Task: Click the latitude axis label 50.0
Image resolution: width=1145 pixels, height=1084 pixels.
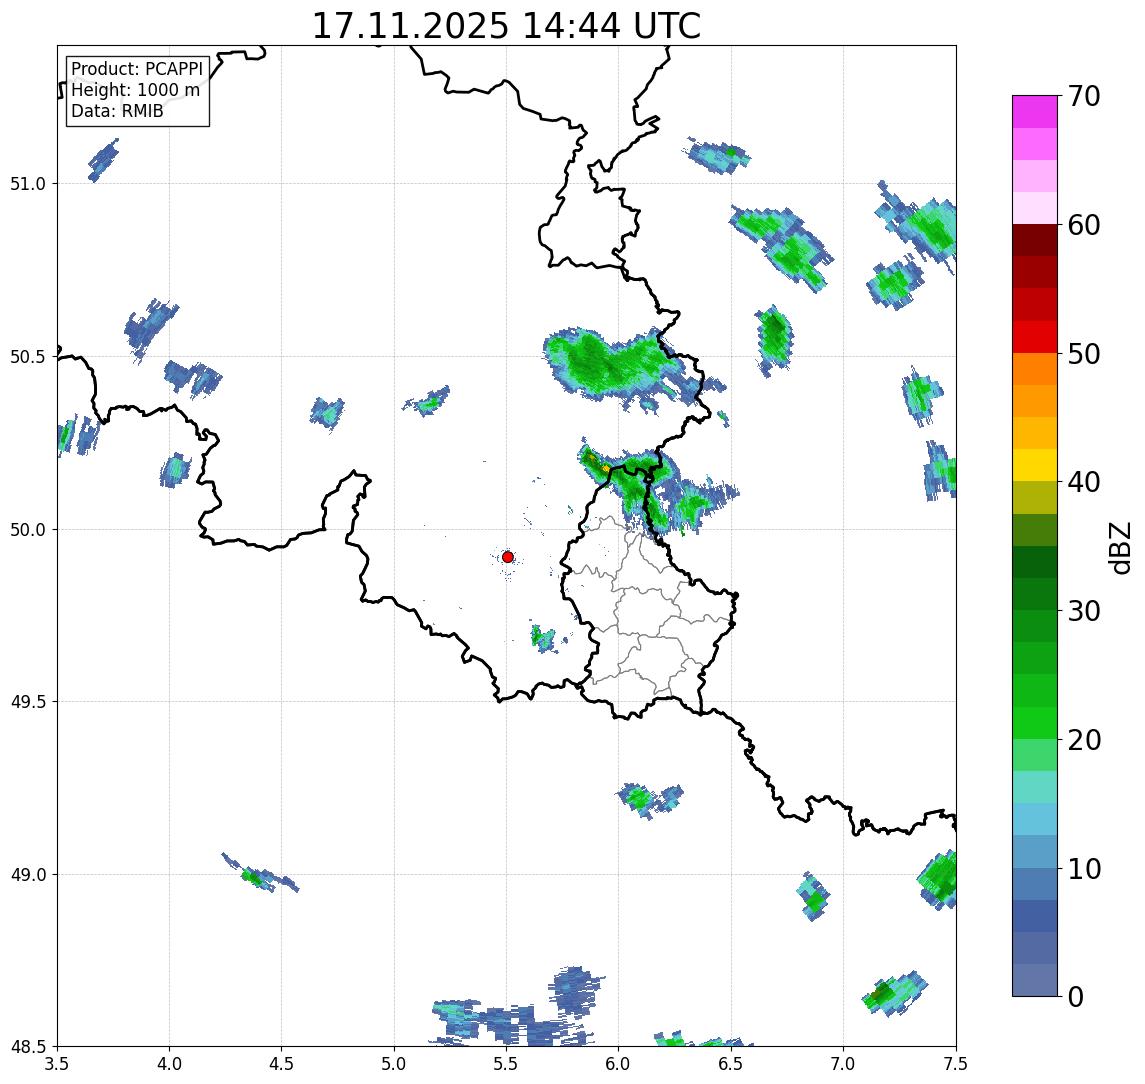Action: [28, 530]
